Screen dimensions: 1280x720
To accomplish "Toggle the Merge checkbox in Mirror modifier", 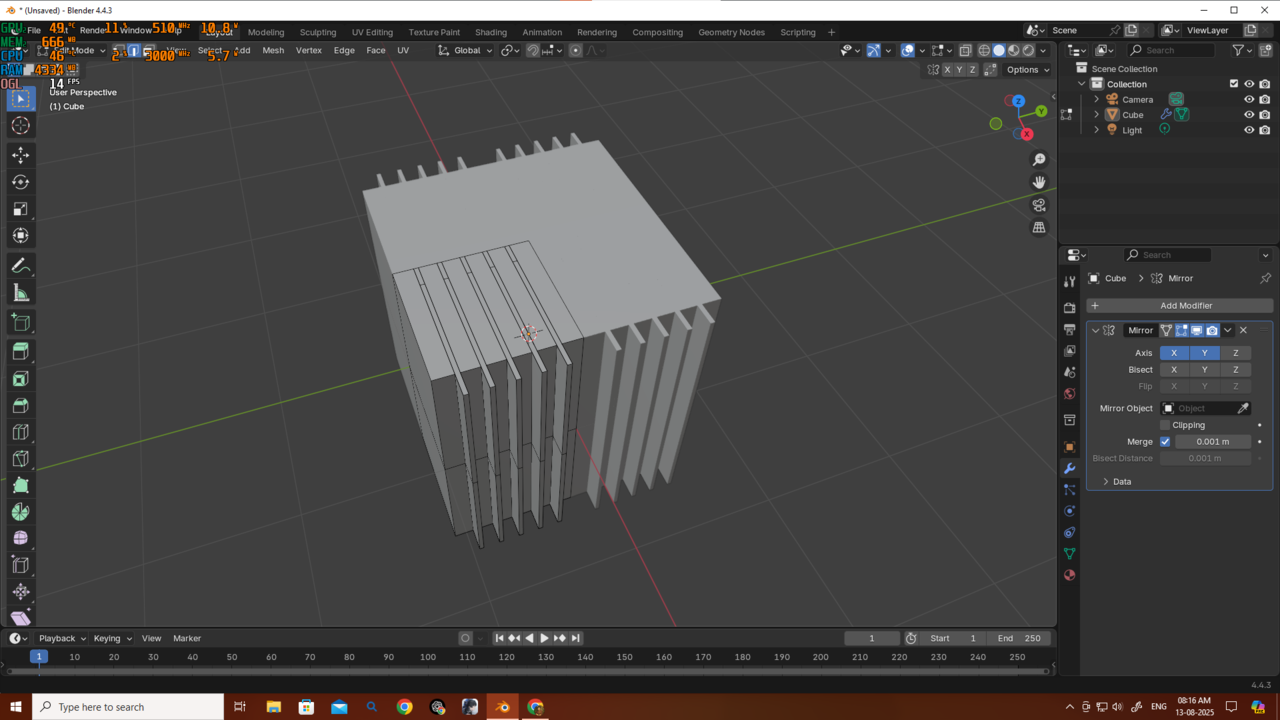I will [x=1165, y=442].
